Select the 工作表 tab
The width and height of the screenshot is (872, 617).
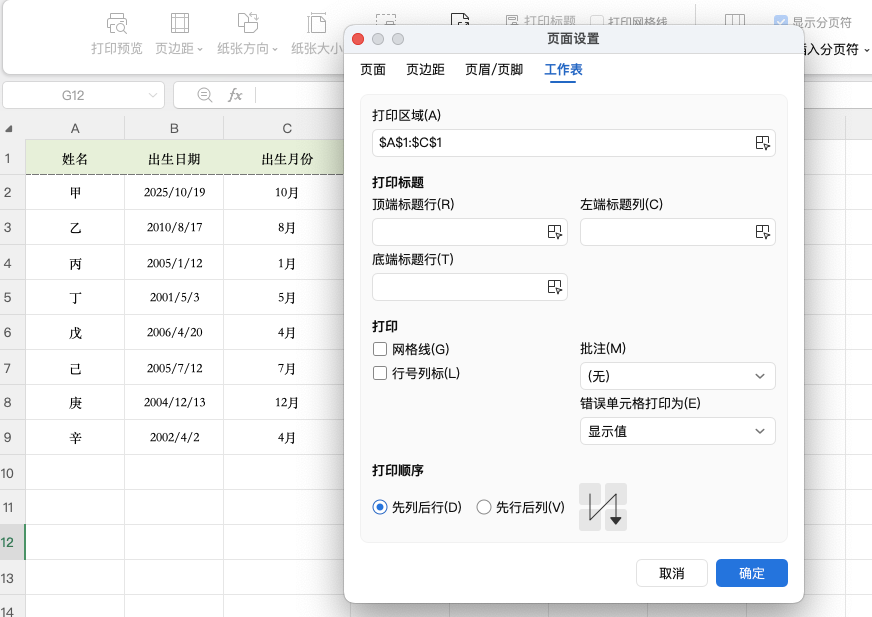click(x=563, y=70)
